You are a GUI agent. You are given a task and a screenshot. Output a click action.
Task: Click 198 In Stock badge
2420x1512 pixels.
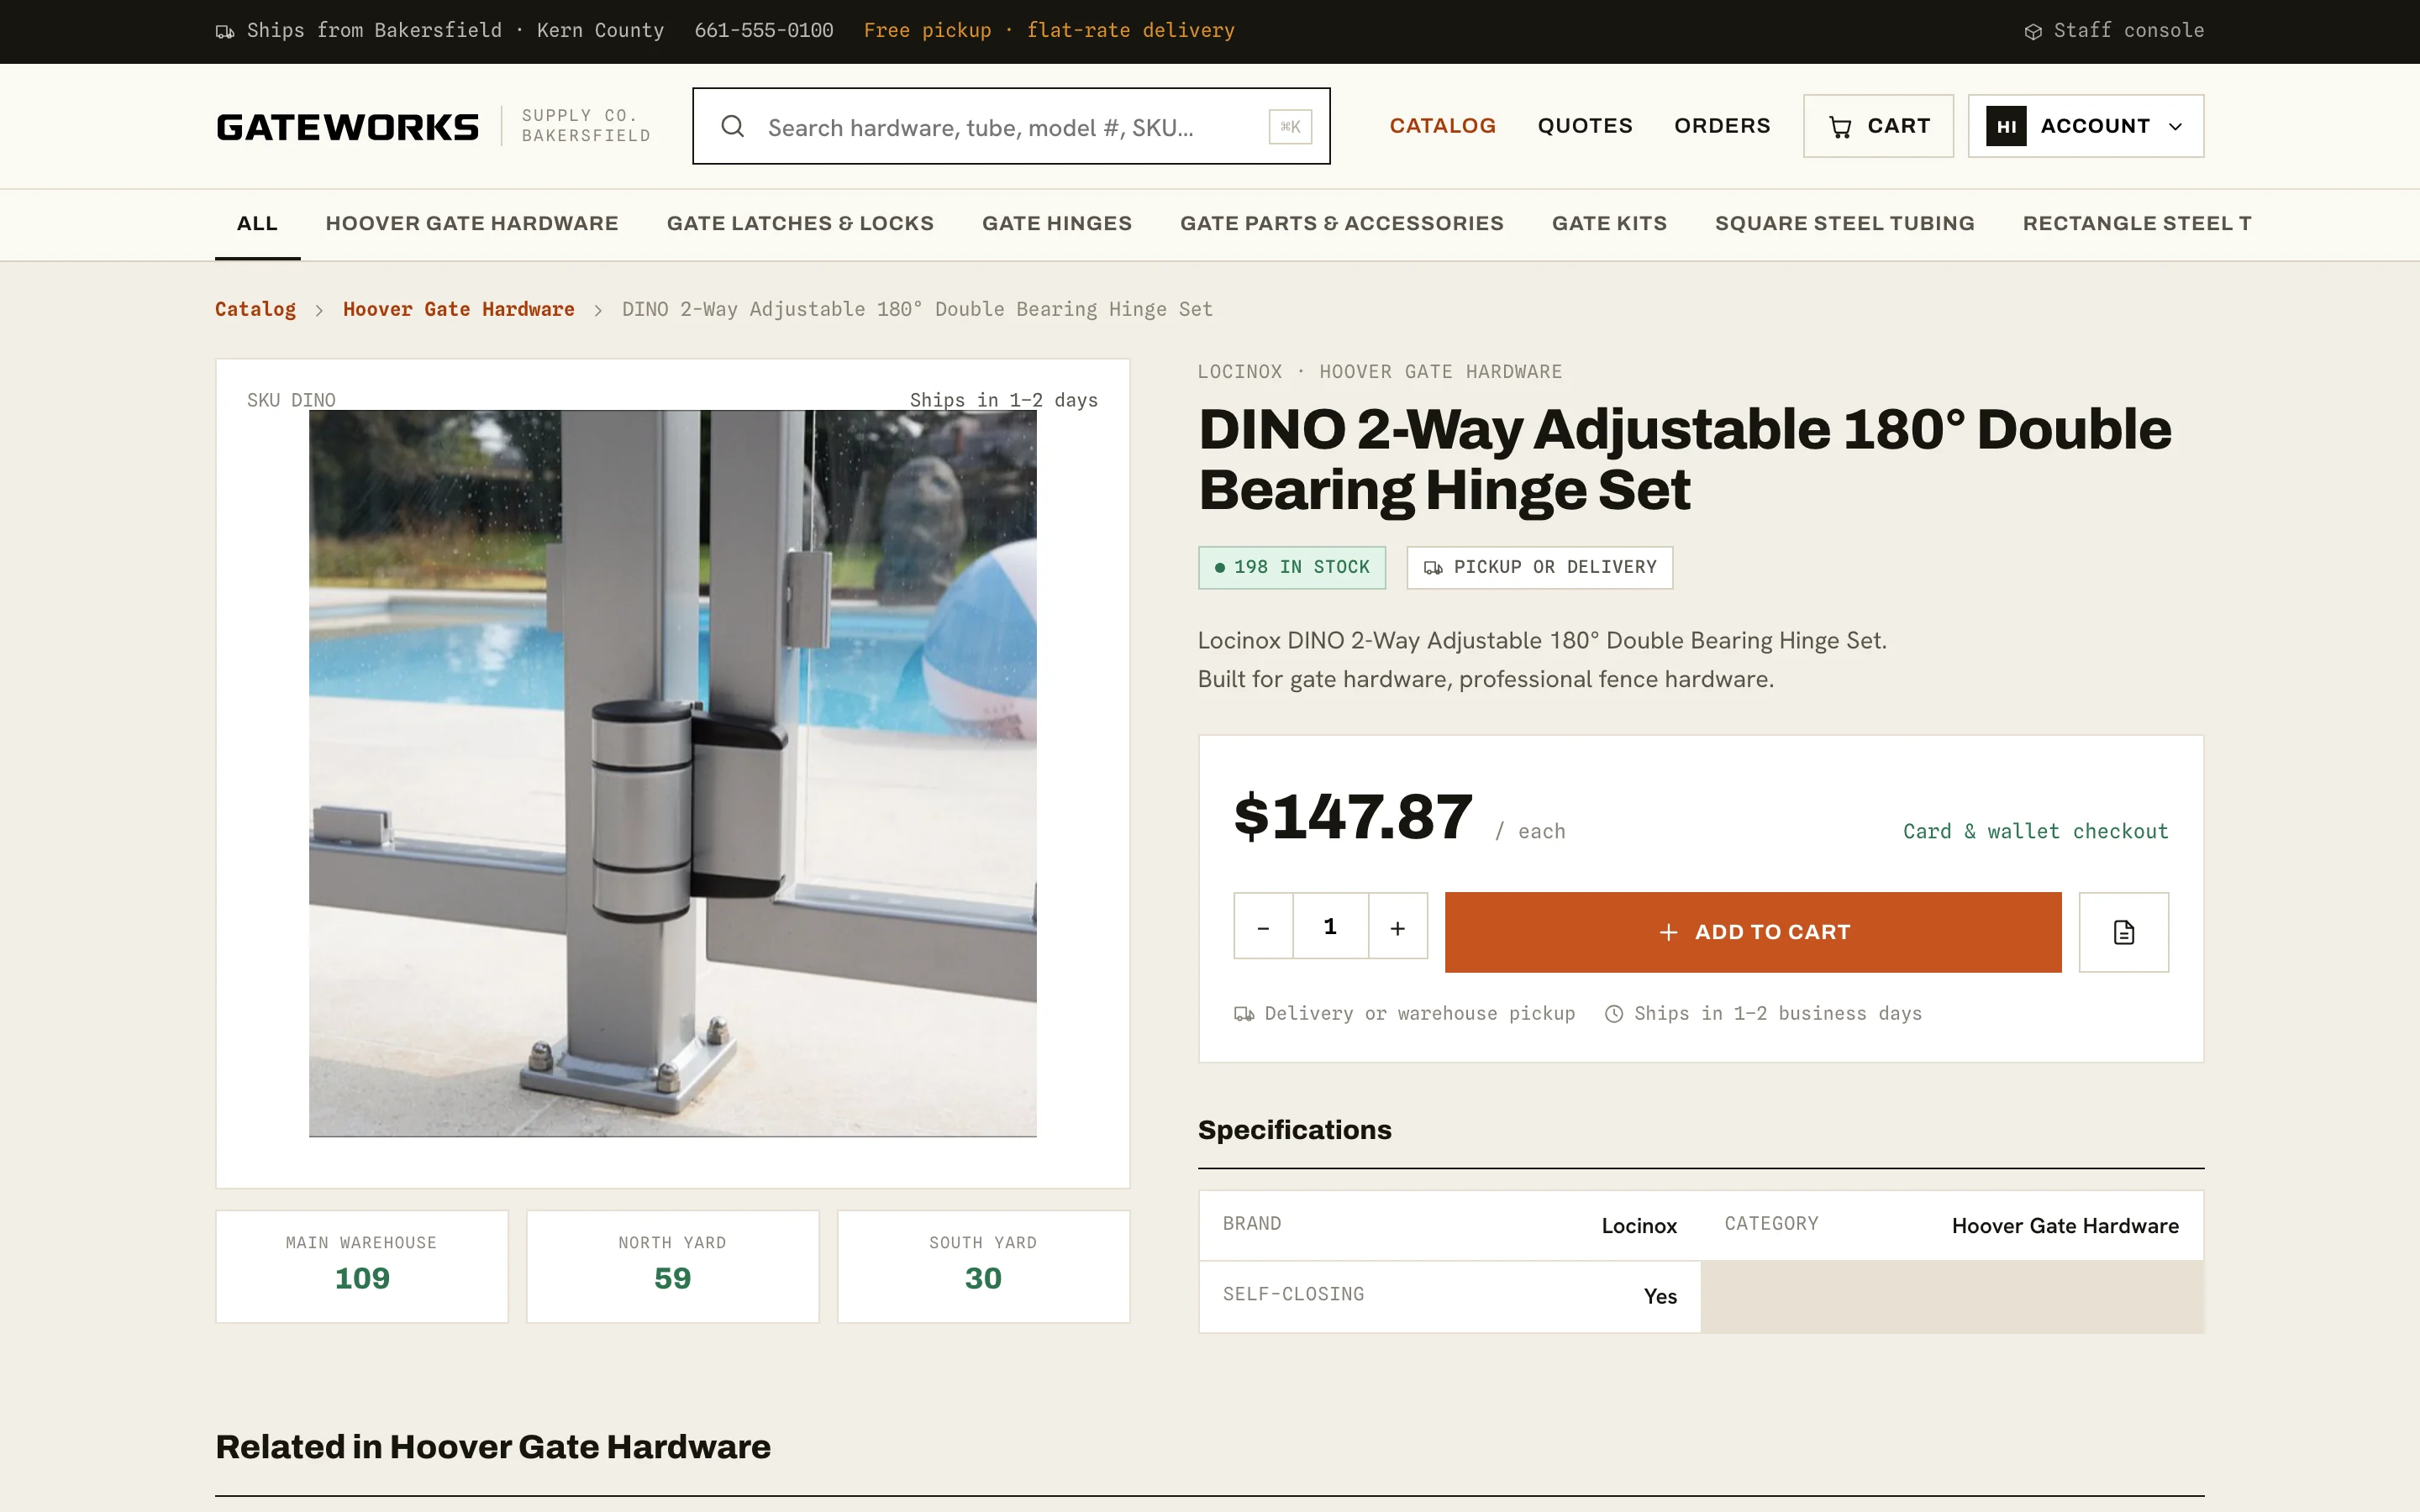[x=1291, y=567]
